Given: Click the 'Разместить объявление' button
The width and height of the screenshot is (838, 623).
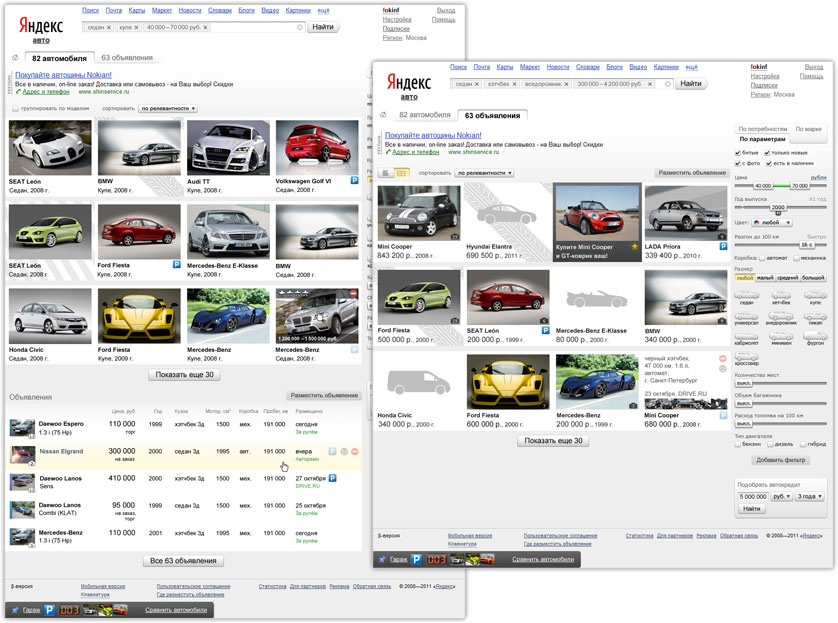Looking at the screenshot, I should tap(691, 171).
